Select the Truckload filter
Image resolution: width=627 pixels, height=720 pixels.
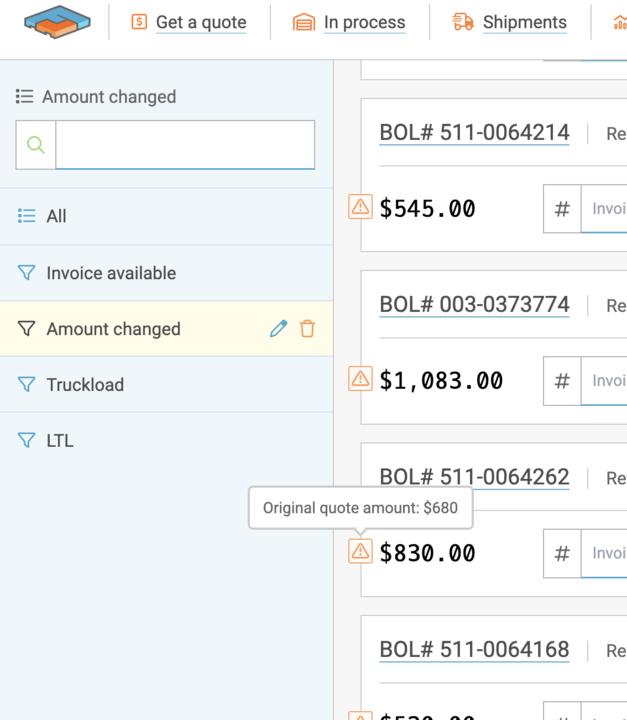(85, 385)
